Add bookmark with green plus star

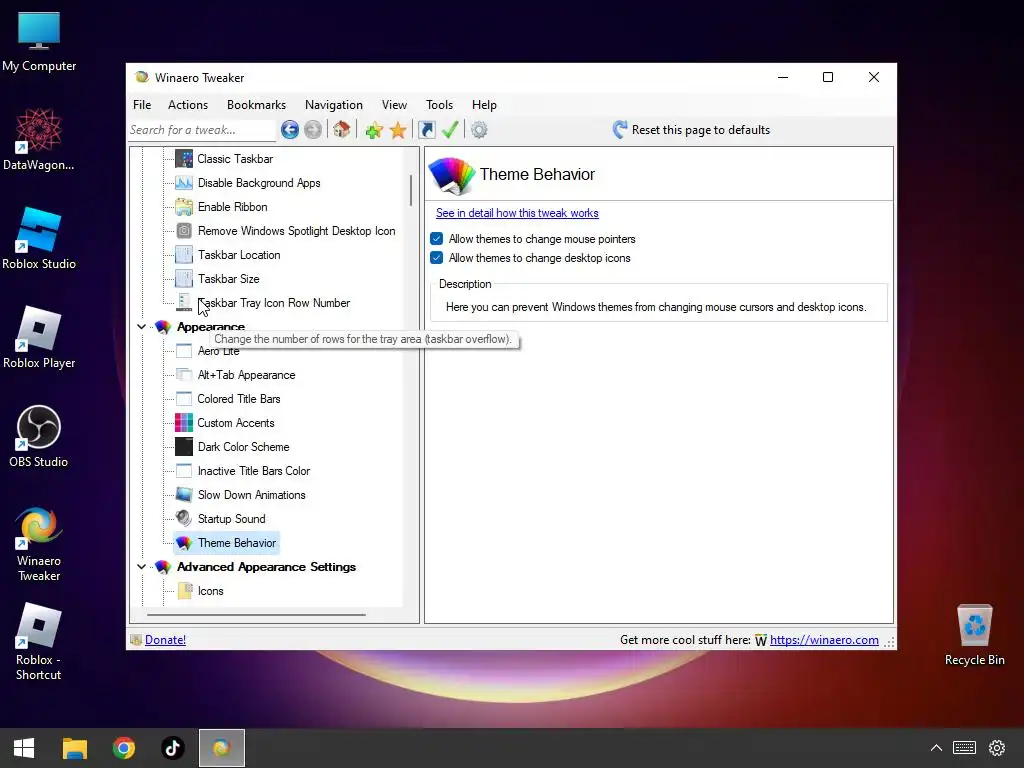click(x=374, y=130)
